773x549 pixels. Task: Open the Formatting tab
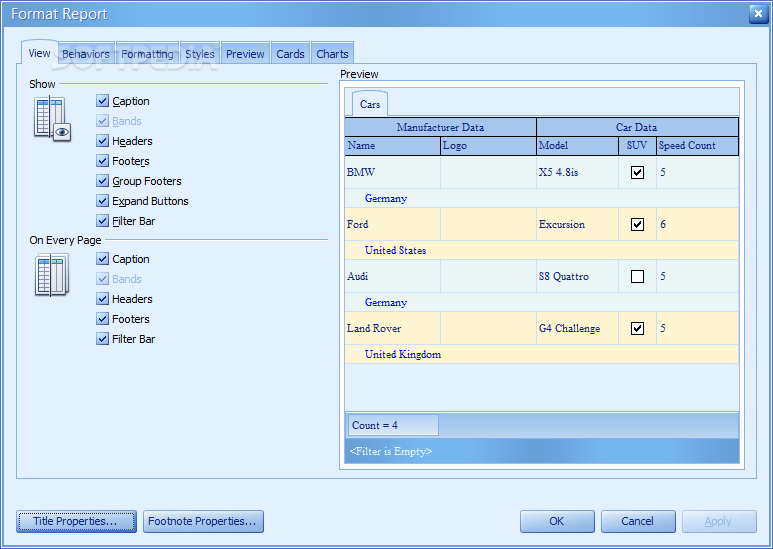(x=147, y=54)
